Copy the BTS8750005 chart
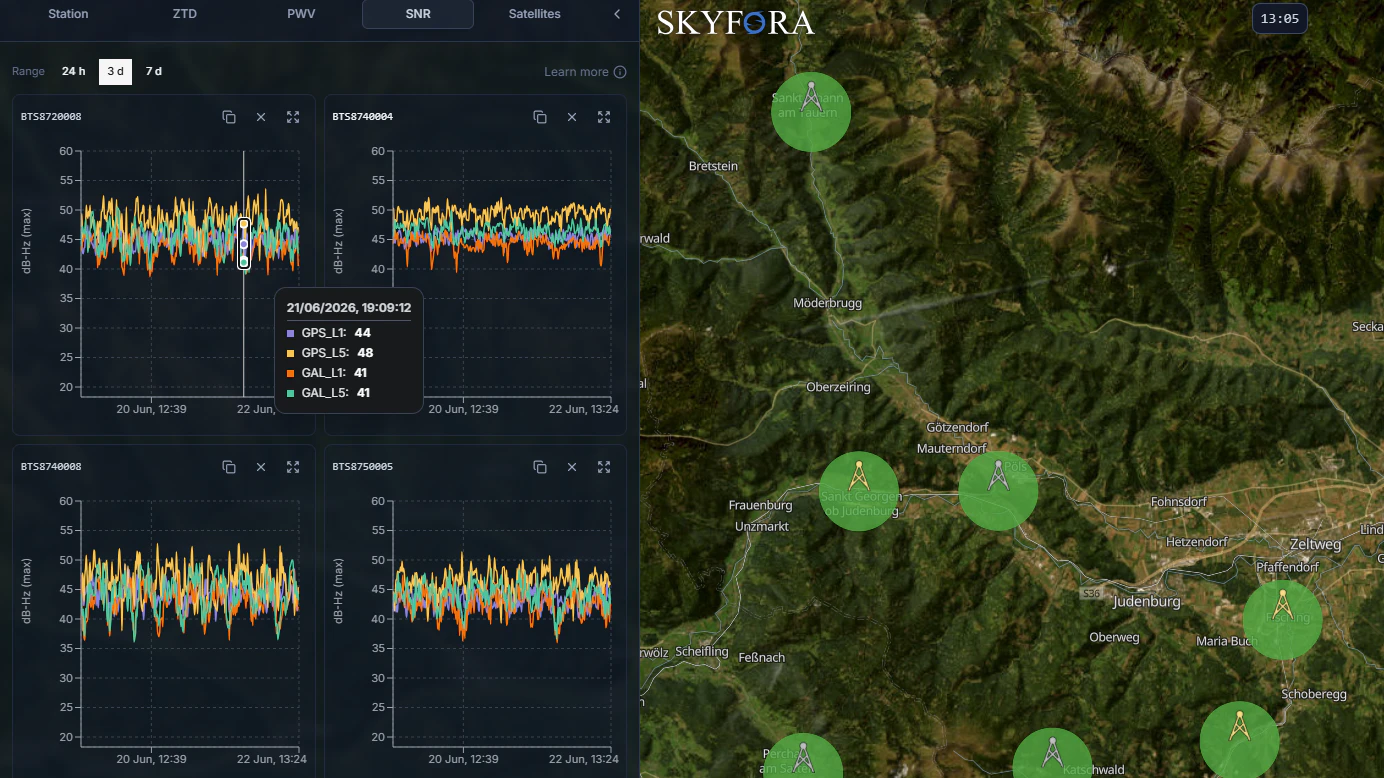Image resolution: width=1384 pixels, height=778 pixels. (x=540, y=467)
